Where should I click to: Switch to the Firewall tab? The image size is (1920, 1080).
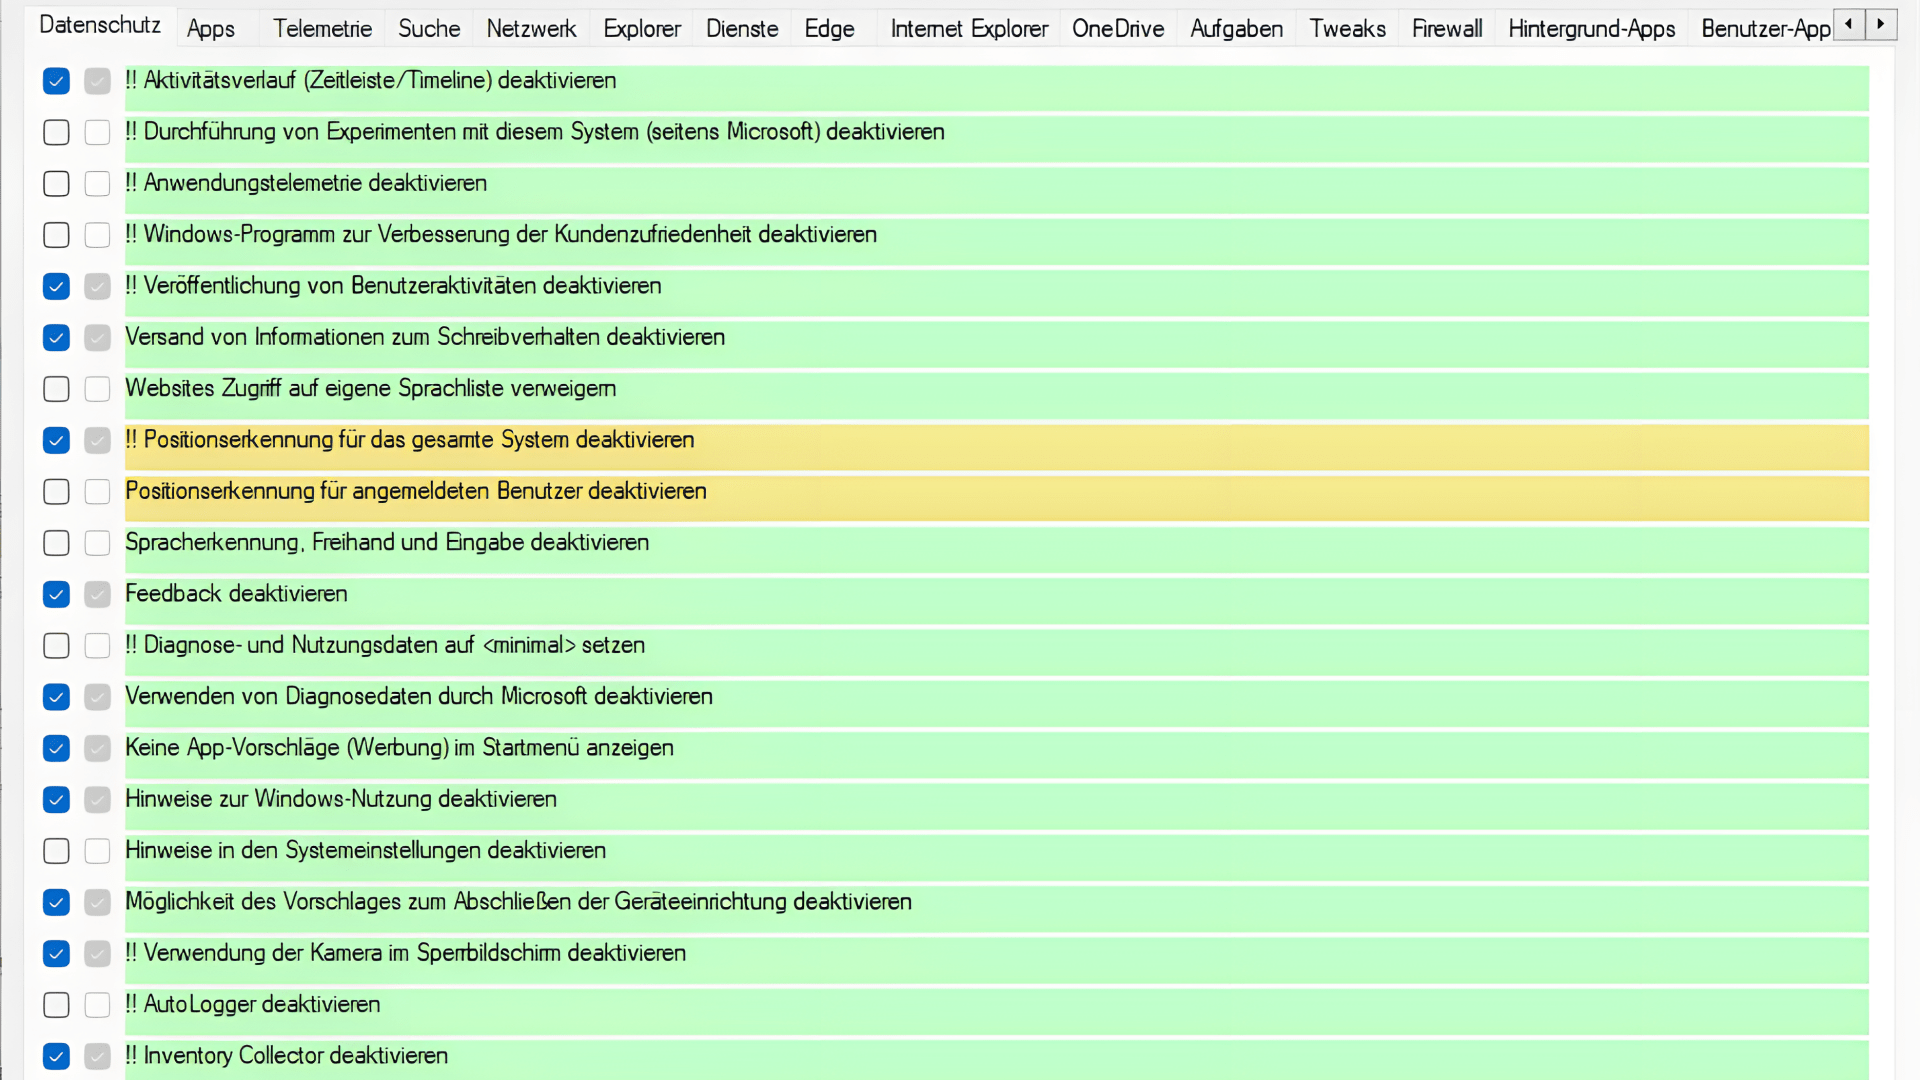click(x=1446, y=29)
